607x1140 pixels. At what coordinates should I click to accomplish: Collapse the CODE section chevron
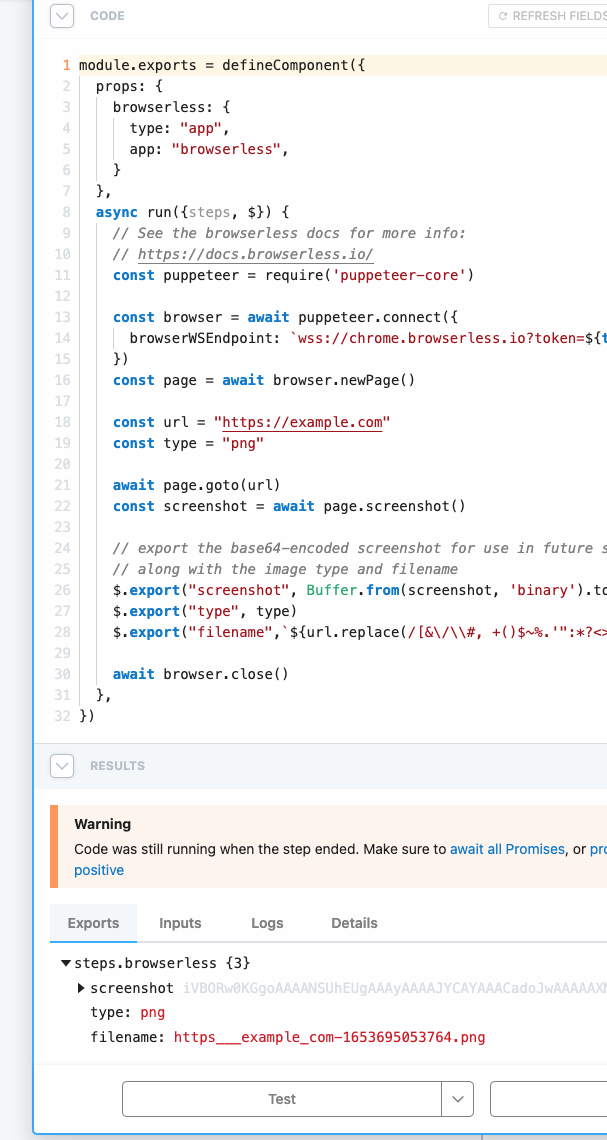coord(61,16)
